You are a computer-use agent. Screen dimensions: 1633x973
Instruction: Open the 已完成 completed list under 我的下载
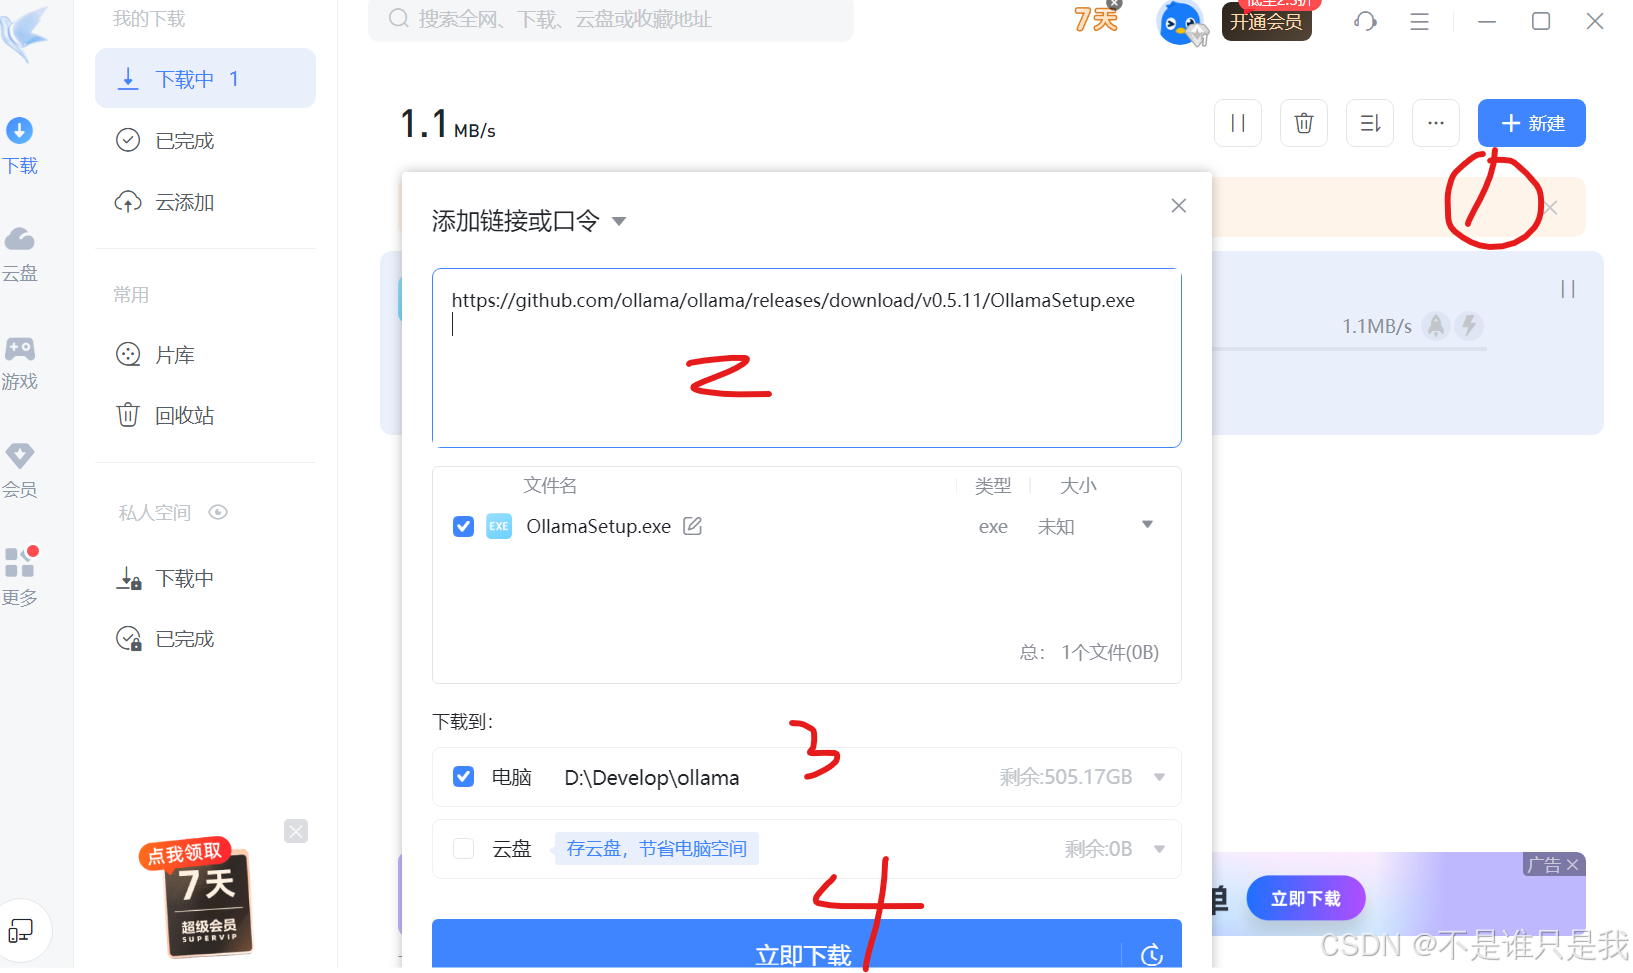[205, 140]
